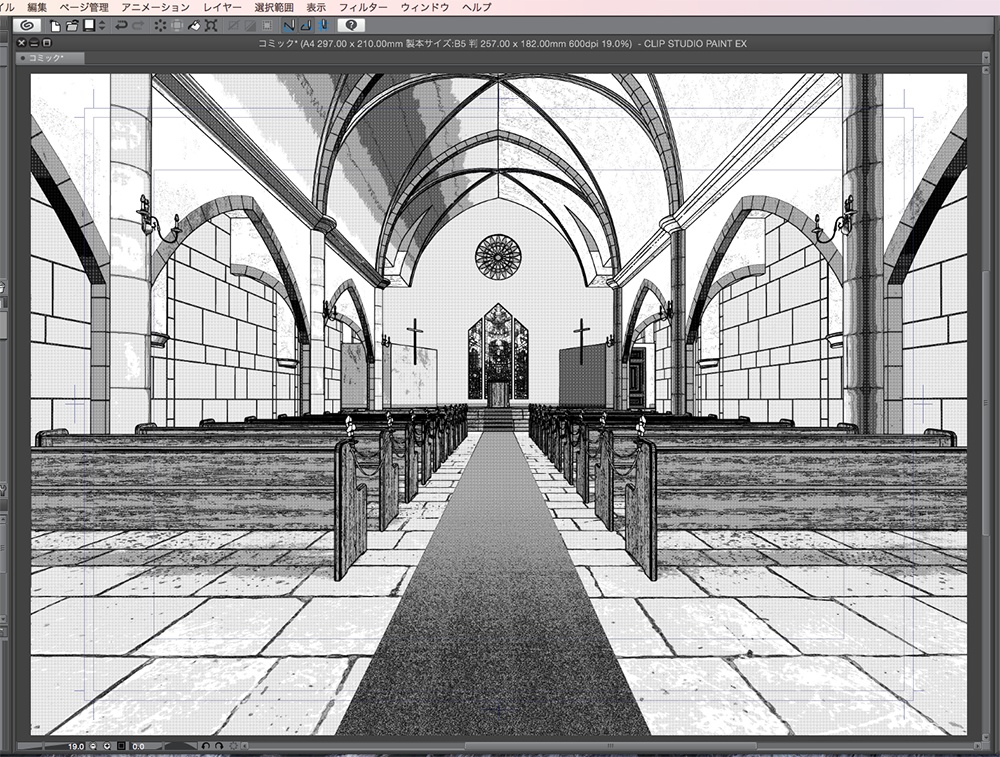The width and height of the screenshot is (1000, 757).
Task: Toggle snap to special ruler
Action: pos(306,26)
